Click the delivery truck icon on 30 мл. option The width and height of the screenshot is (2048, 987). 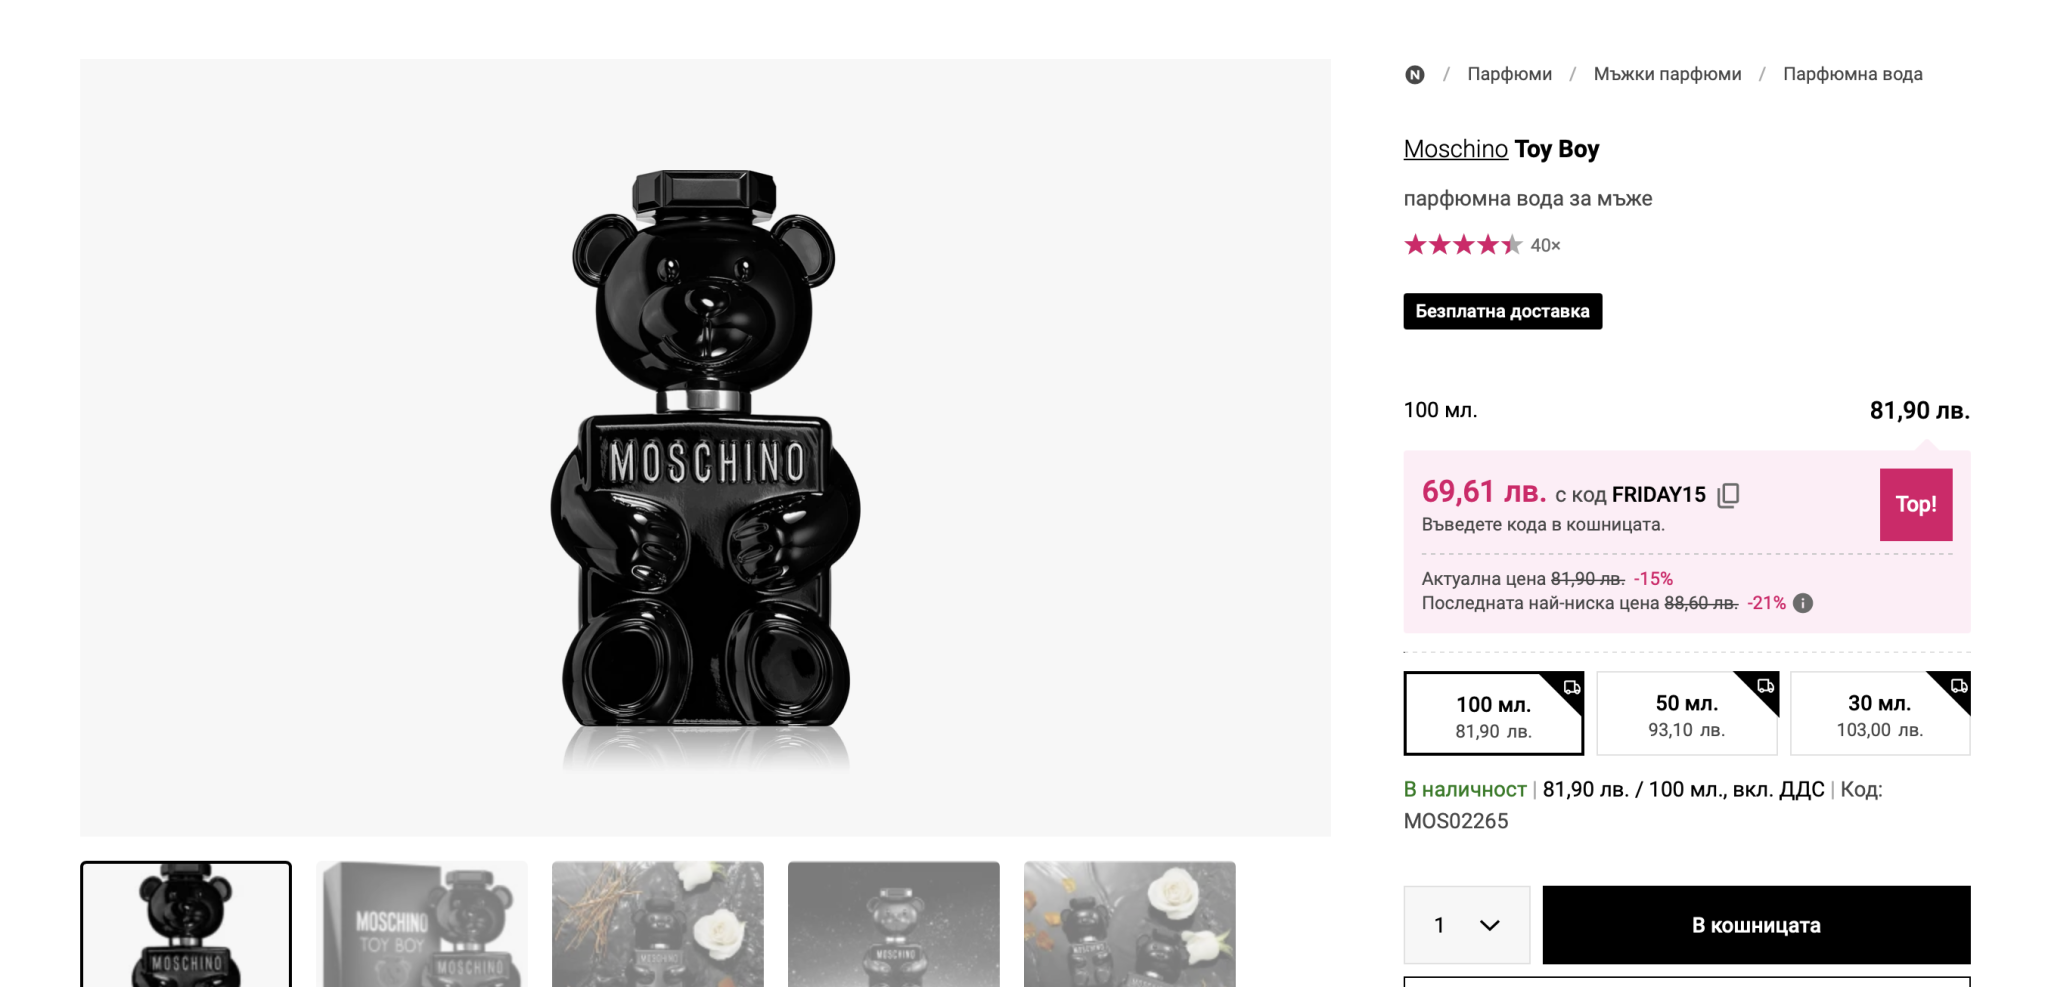pyautogui.click(x=1958, y=686)
